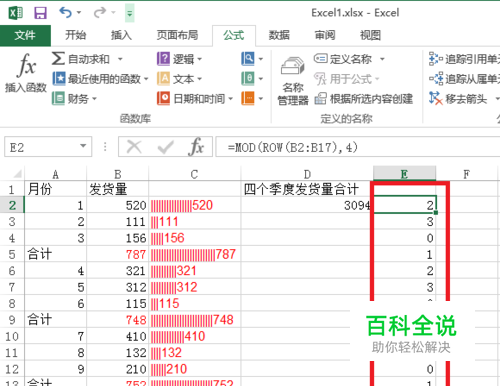This screenshot has height=386, width=500.
Task: Click cell B12 with value 210
Action: tap(117, 369)
